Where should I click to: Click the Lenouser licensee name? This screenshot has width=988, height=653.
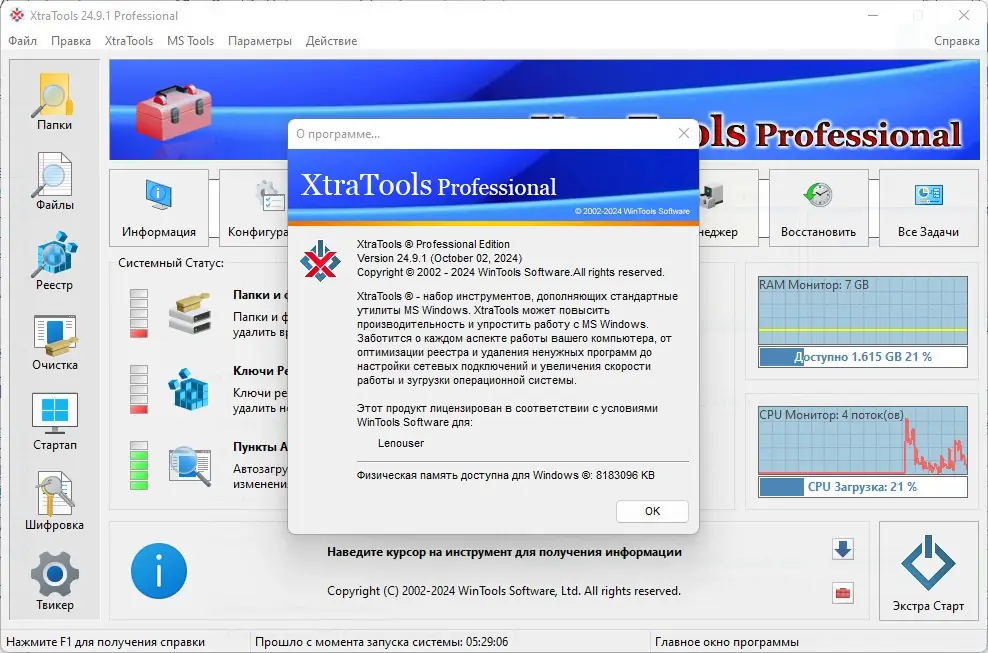point(401,443)
